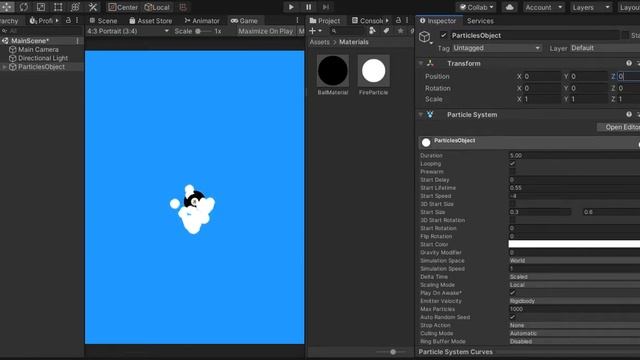Click the favorites star icon
The height and width of the screenshot is (360, 640).
tap(400, 31)
